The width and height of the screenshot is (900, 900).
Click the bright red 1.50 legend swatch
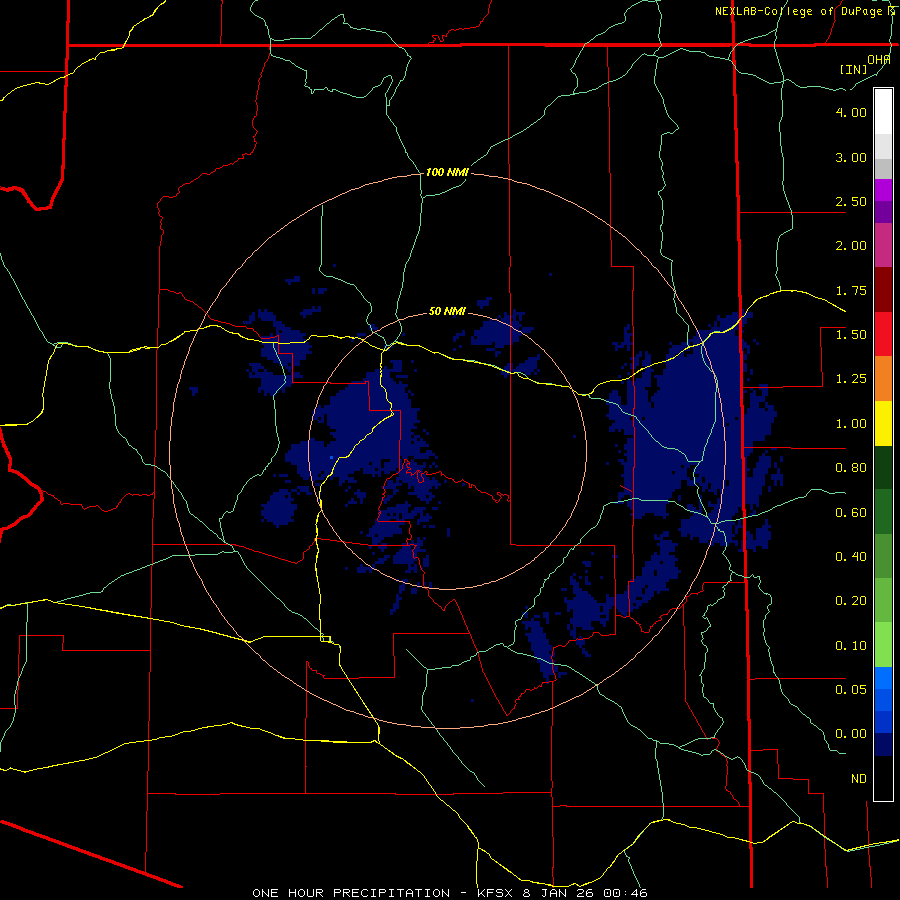[x=883, y=334]
